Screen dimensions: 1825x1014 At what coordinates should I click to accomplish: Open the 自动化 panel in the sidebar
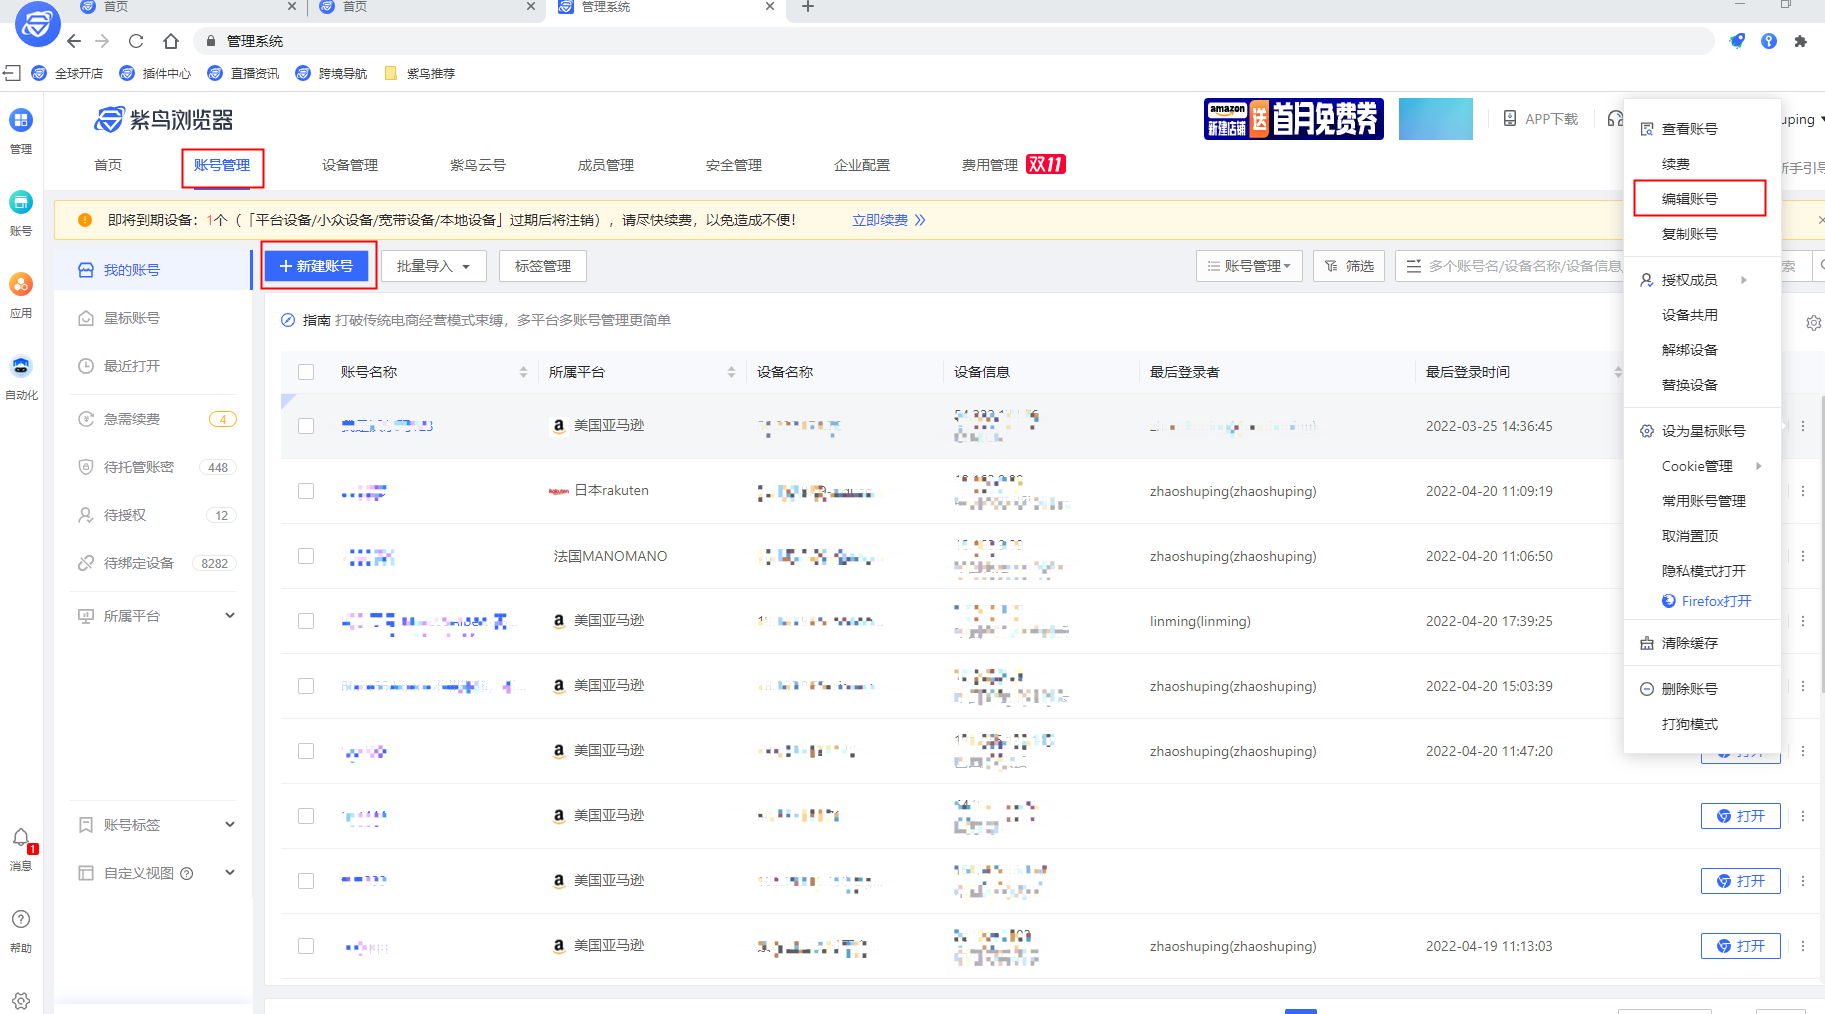click(x=21, y=375)
